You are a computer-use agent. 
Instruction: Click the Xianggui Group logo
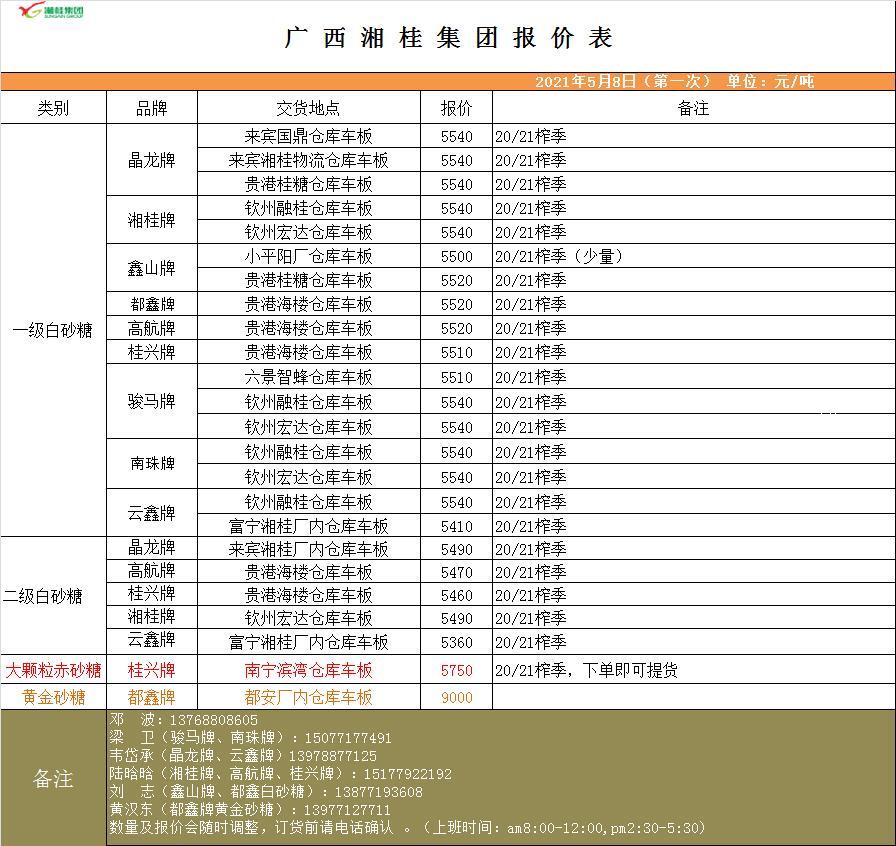pyautogui.click(x=51, y=12)
